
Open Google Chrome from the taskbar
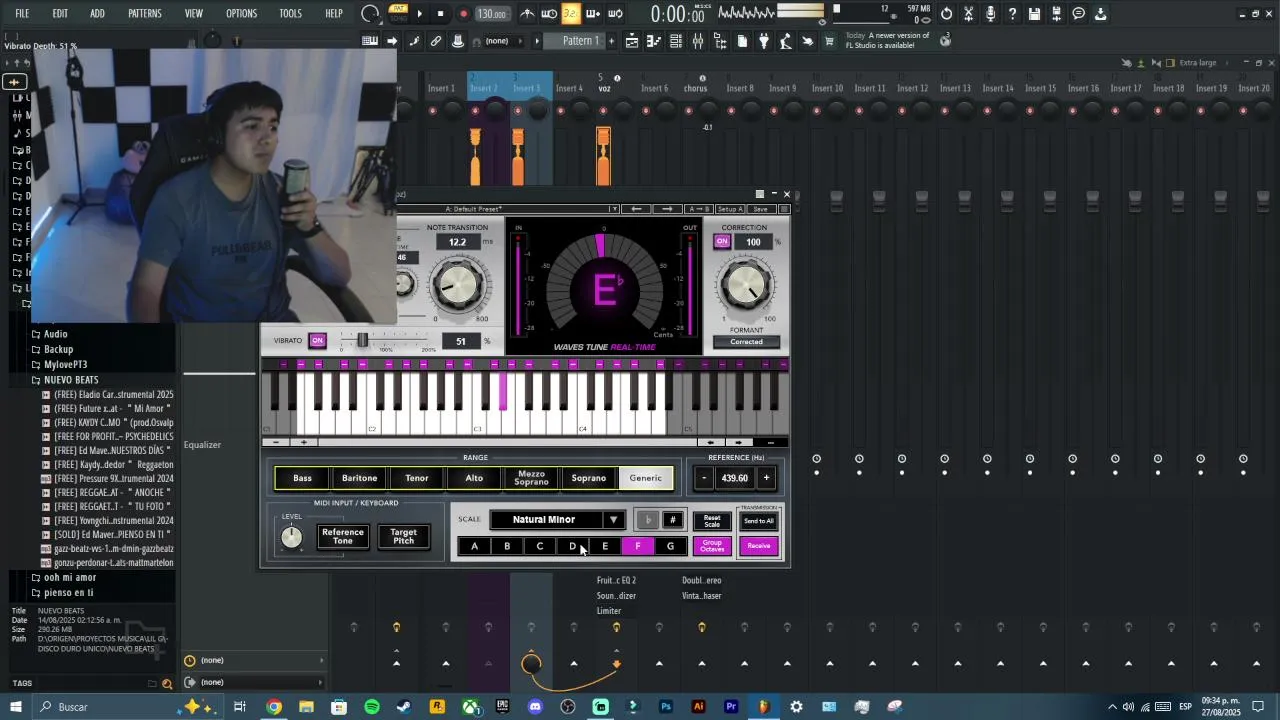[x=274, y=707]
